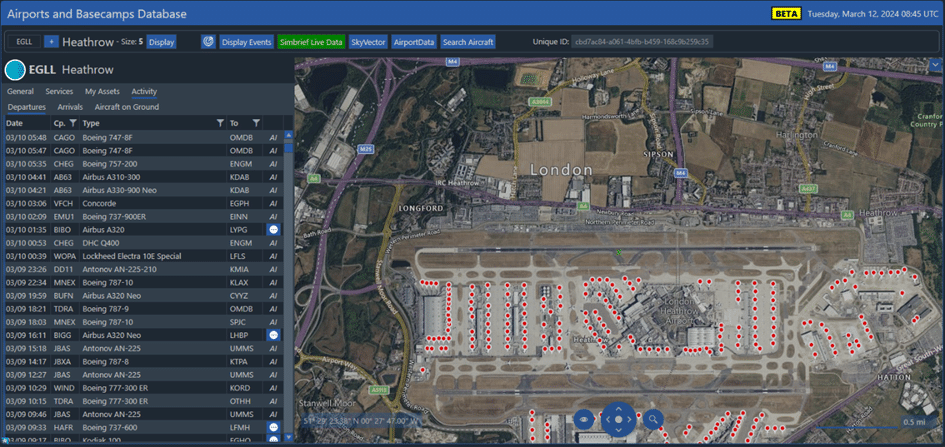
Task: Pan the map down using navigation arrow
Action: click(x=618, y=431)
